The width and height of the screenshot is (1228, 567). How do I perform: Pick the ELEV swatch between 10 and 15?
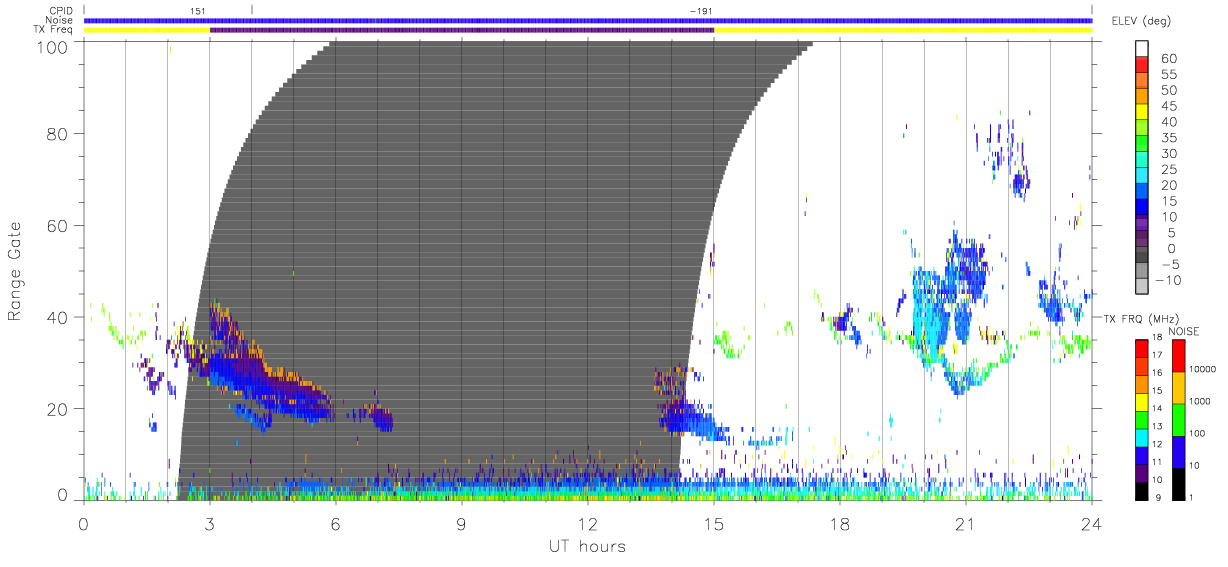[1142, 209]
